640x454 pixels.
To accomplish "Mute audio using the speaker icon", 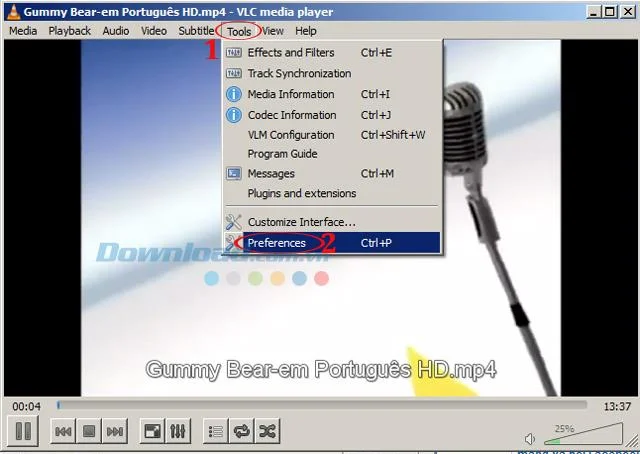I will click(530, 439).
